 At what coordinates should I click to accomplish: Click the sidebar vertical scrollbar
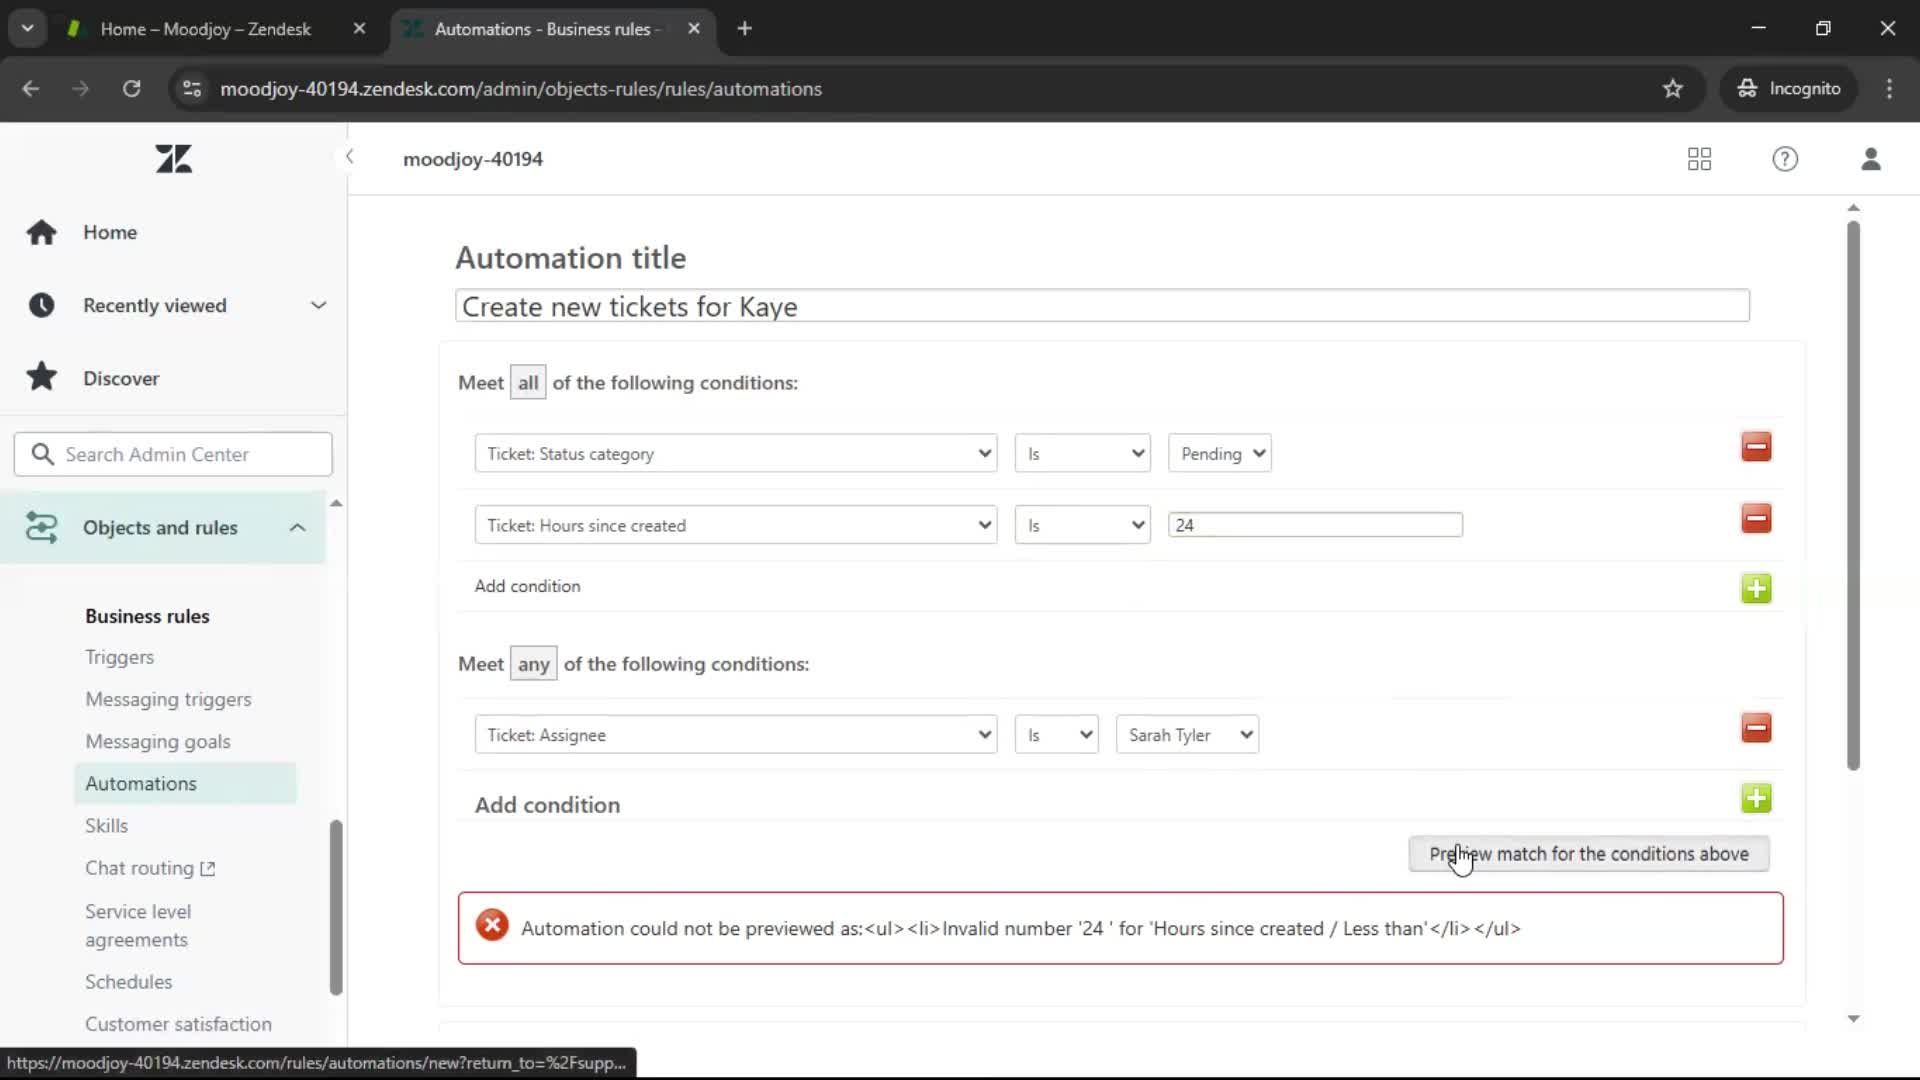tap(336, 907)
